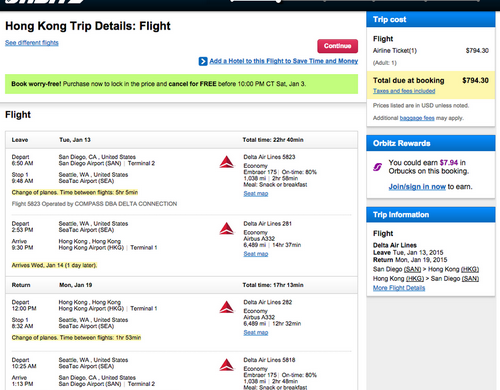Open the baggage fees link
The width and height of the screenshot is (500, 390).
tap(417, 118)
